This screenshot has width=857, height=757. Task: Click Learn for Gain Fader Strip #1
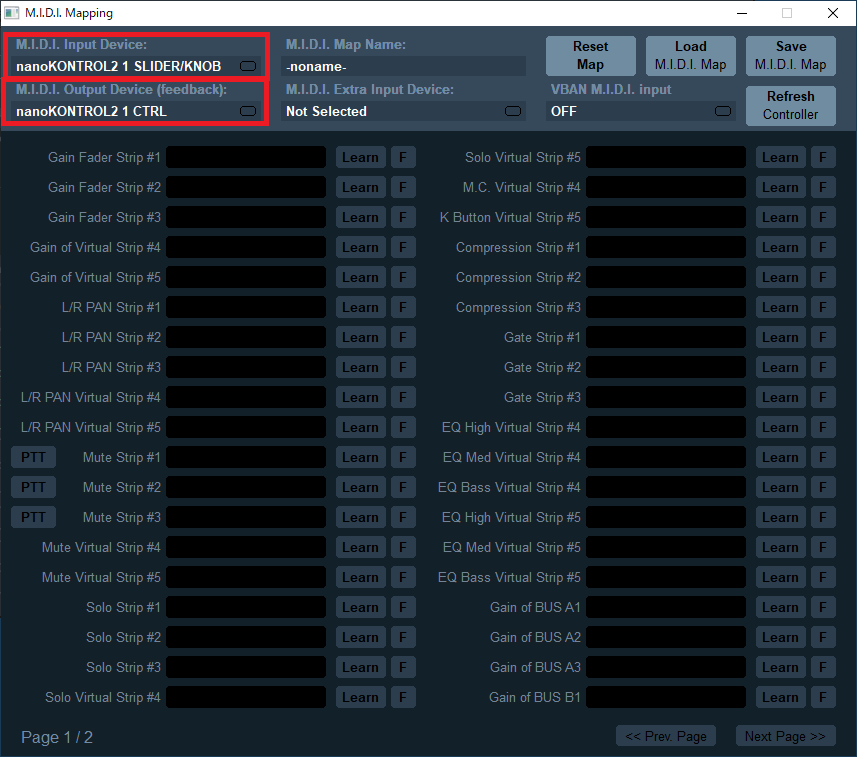click(x=360, y=157)
